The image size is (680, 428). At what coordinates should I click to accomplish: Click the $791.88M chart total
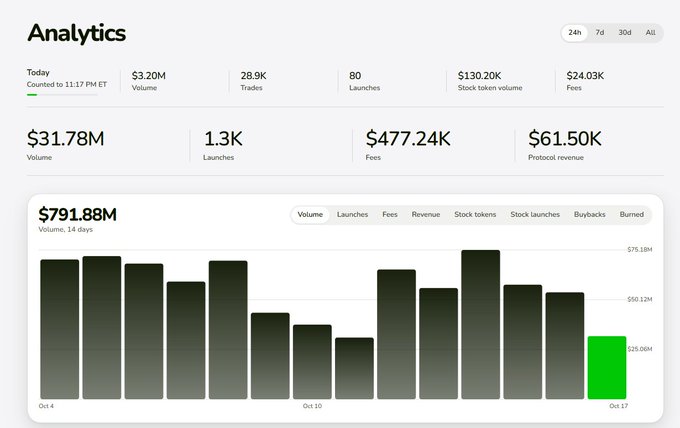click(x=78, y=215)
